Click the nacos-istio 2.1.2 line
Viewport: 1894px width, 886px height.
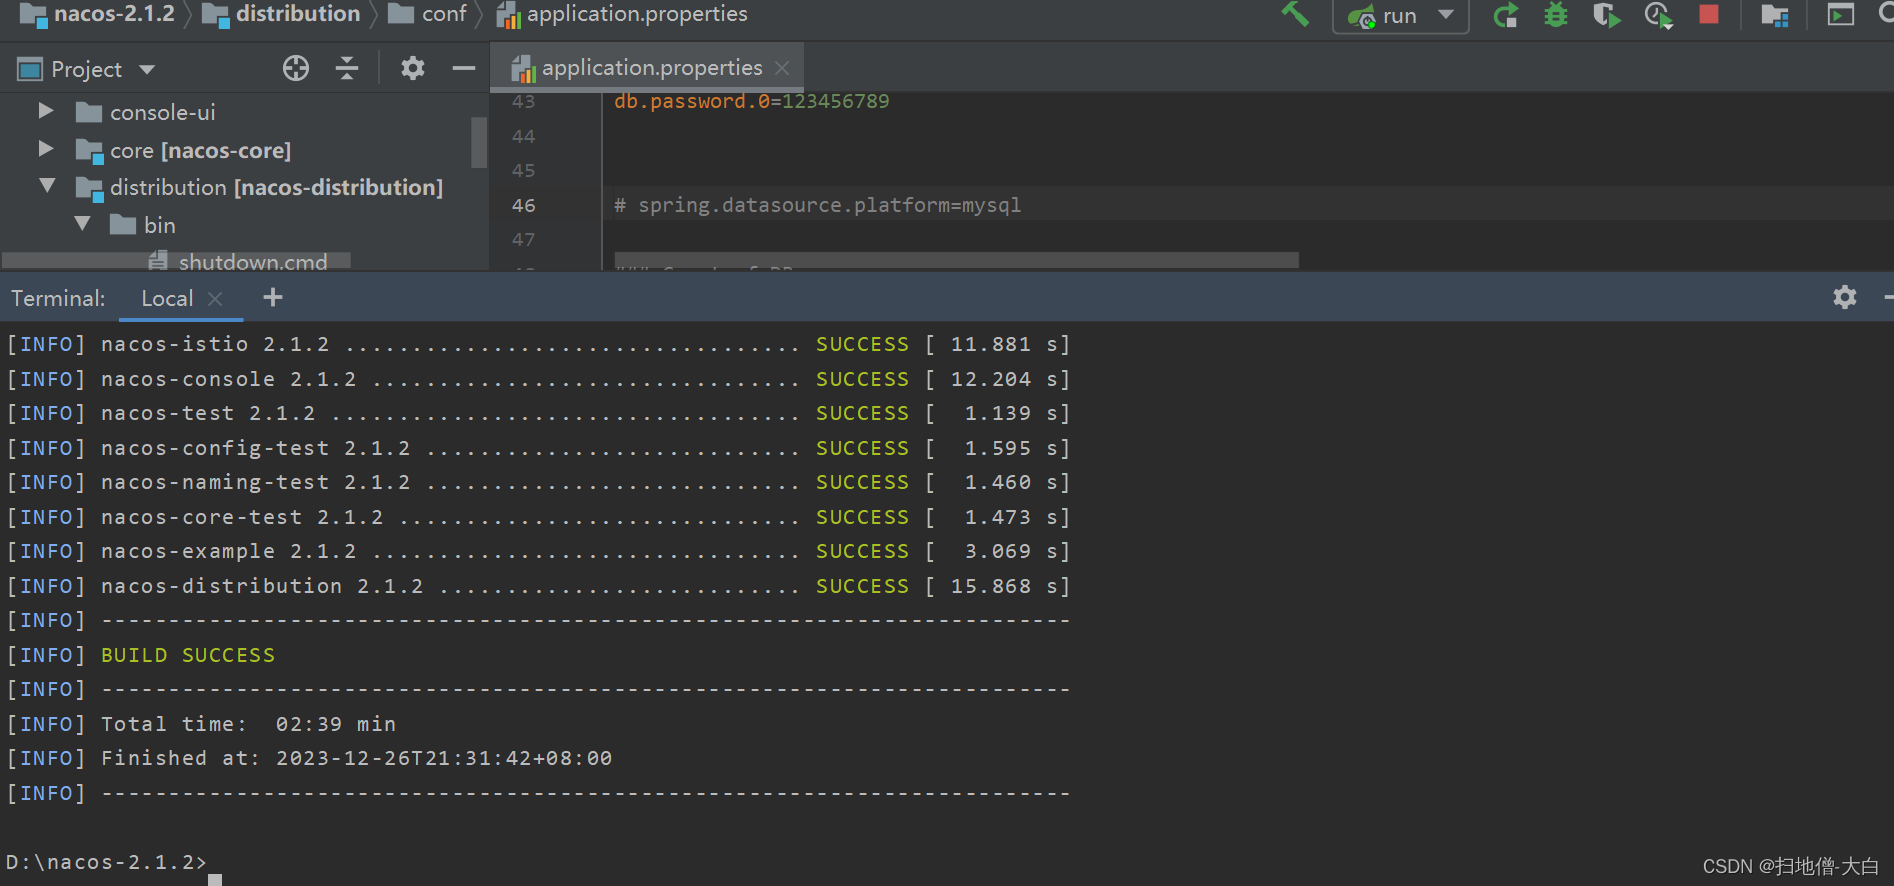[539, 344]
